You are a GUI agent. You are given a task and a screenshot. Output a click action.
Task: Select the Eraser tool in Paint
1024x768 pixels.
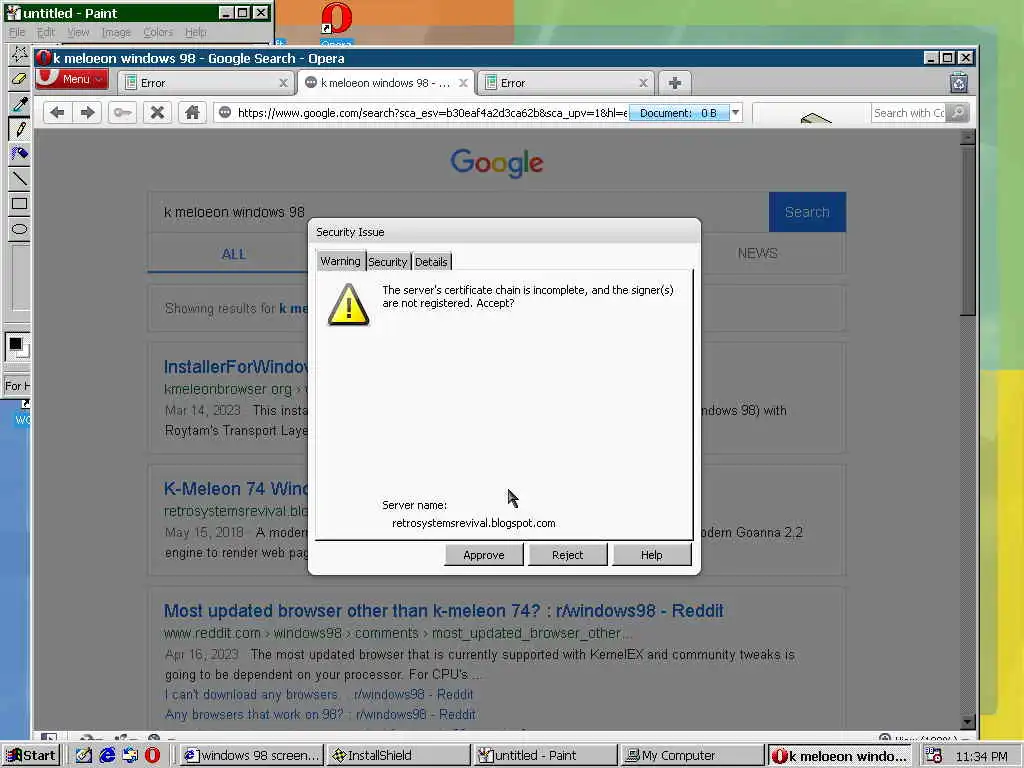(x=19, y=78)
